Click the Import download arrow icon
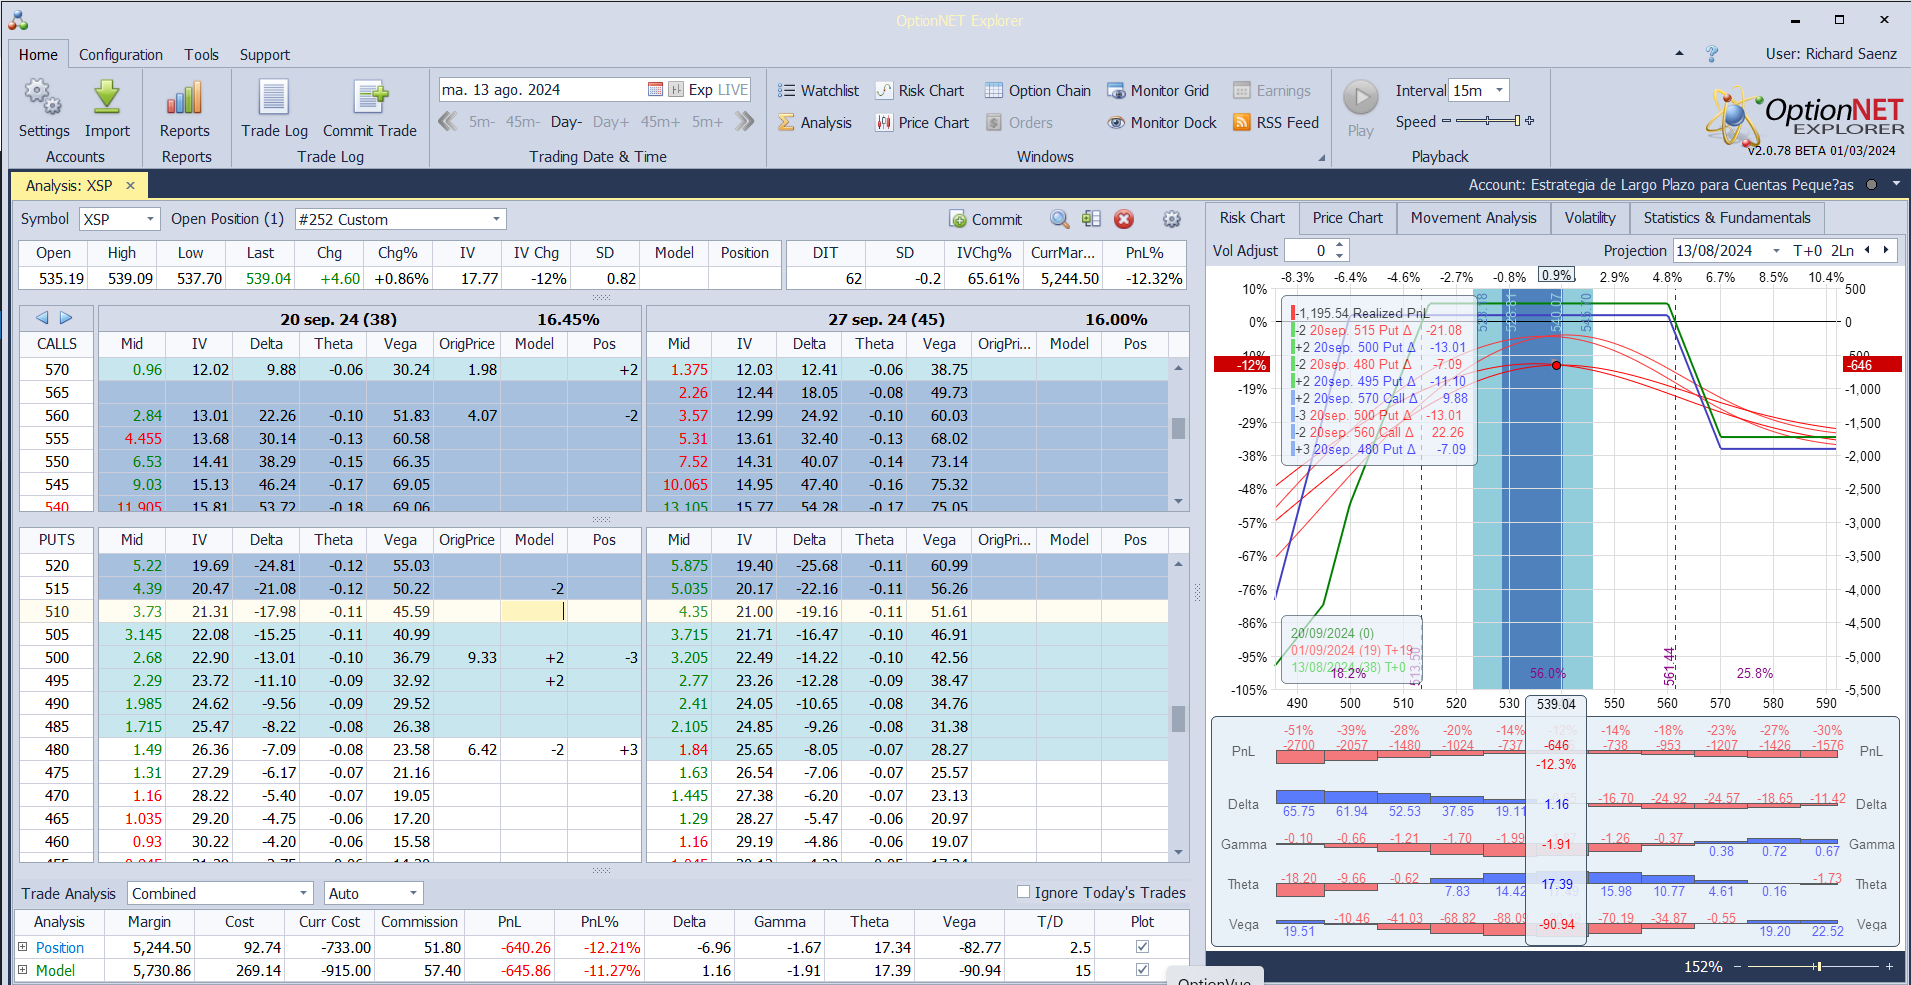The image size is (1911, 985). [x=107, y=98]
